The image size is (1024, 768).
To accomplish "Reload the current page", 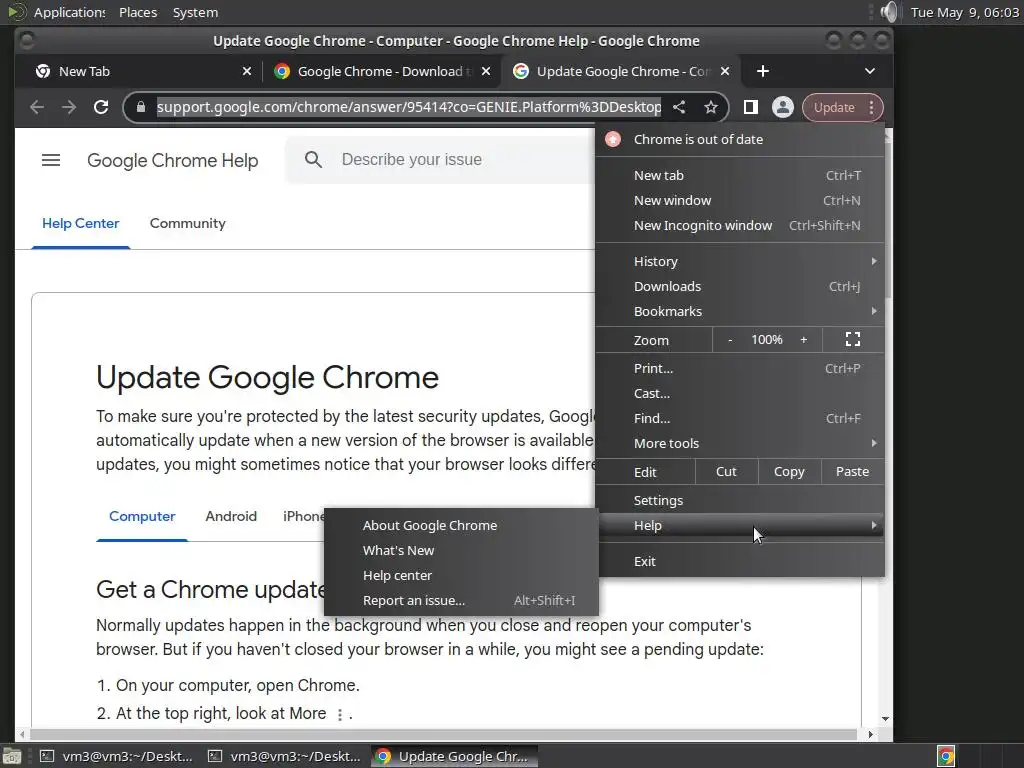I will [x=101, y=107].
